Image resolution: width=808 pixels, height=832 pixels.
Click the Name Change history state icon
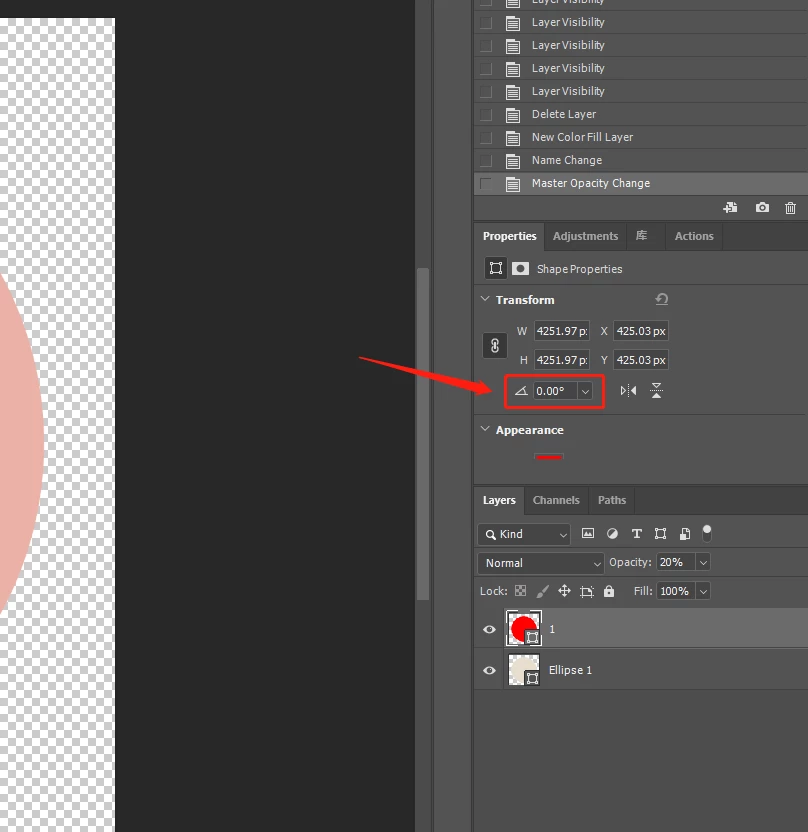(512, 161)
